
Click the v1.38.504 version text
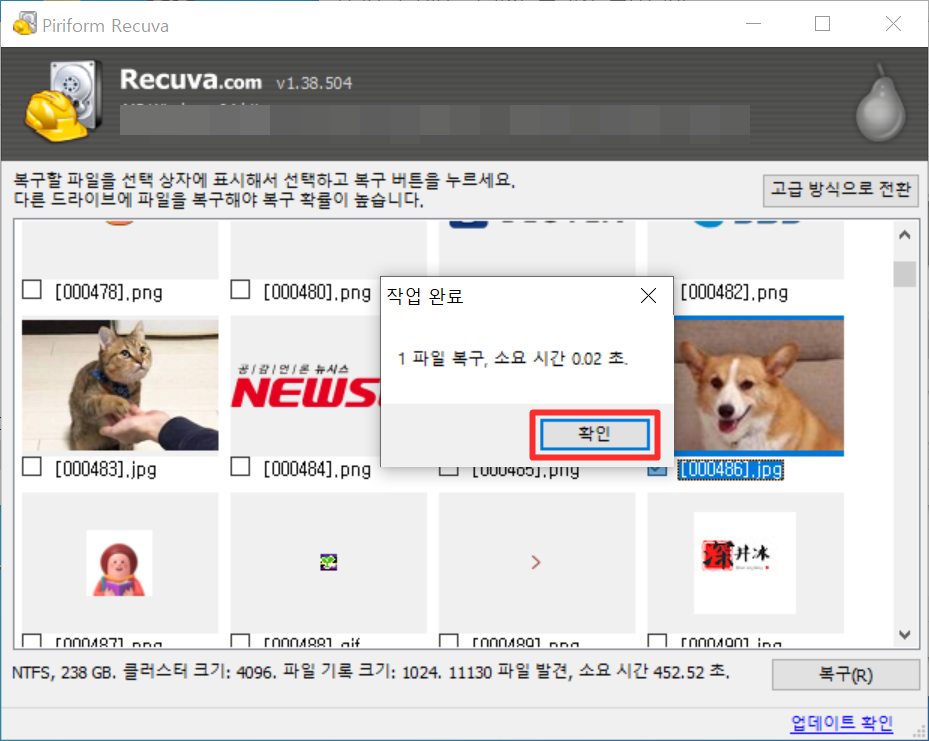[314, 83]
